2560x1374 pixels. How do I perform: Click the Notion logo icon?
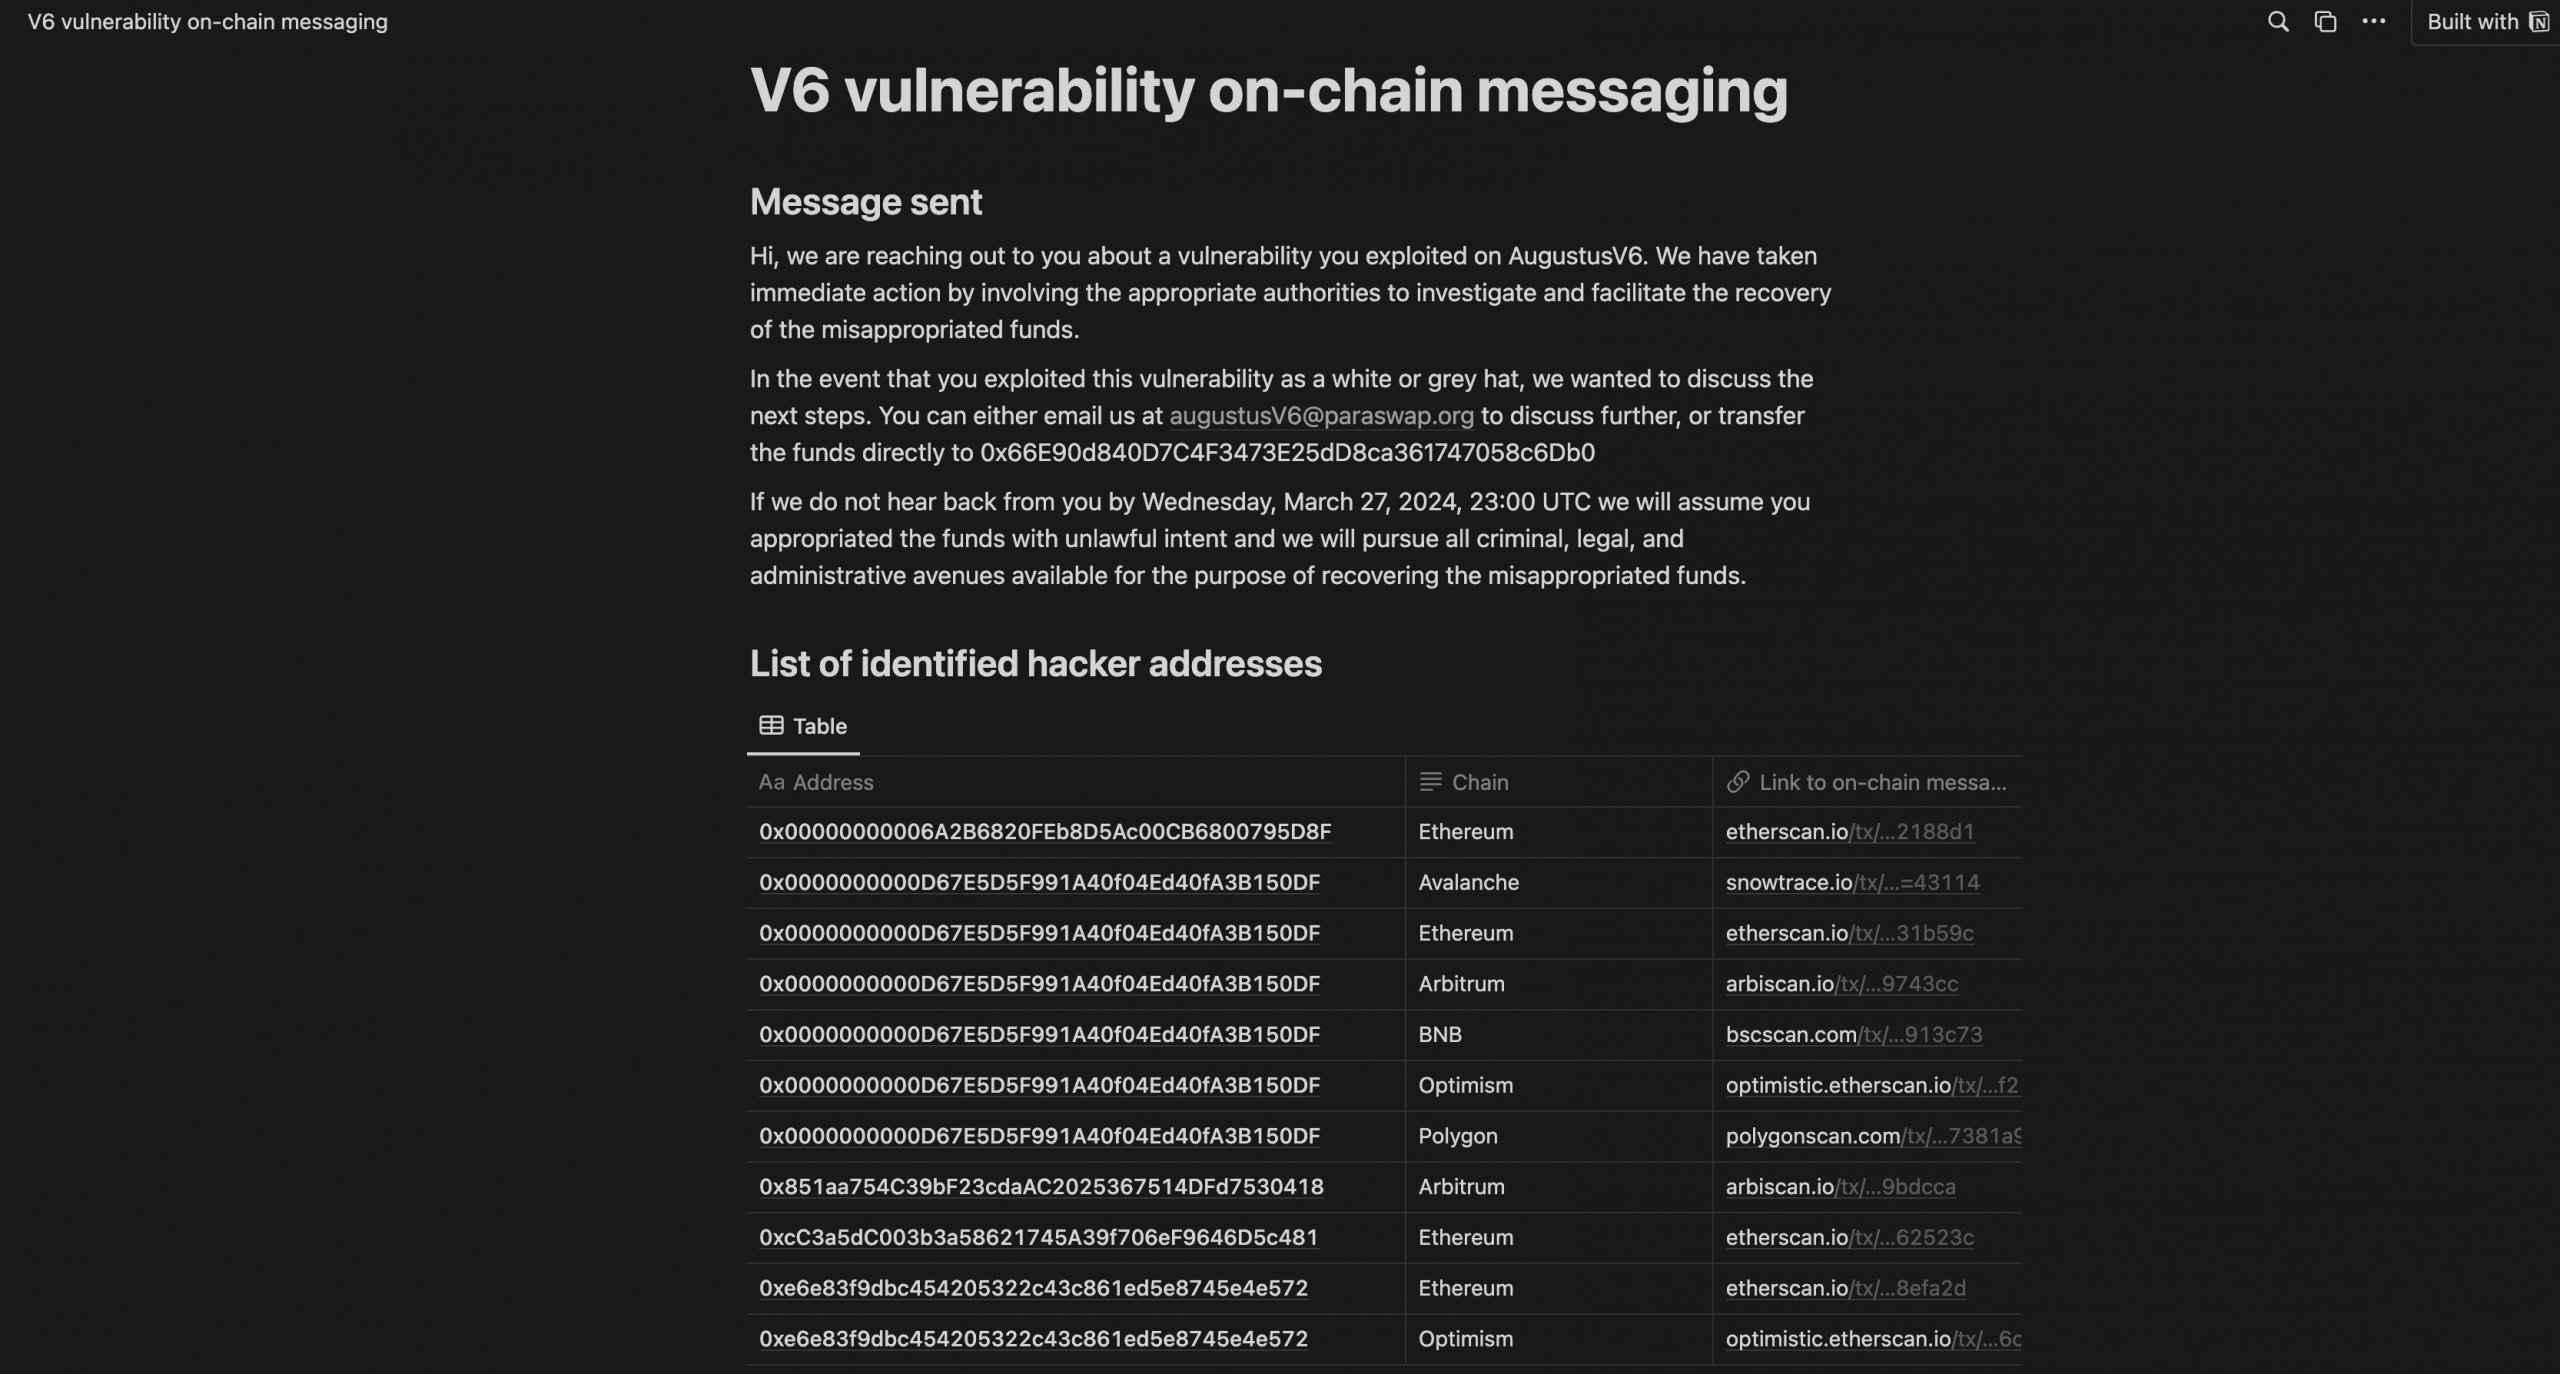coord(2539,22)
